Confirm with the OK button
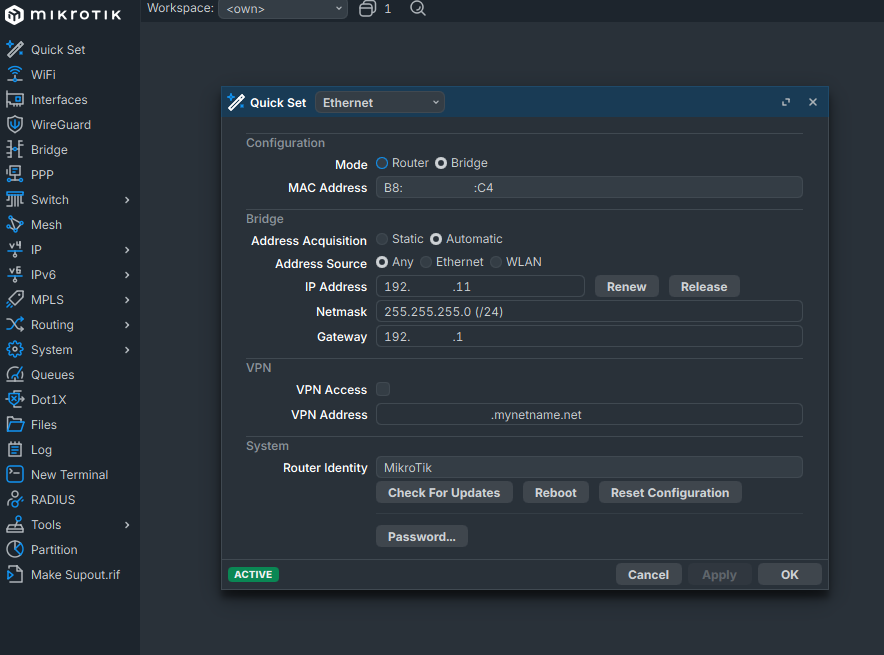 pyautogui.click(x=789, y=574)
